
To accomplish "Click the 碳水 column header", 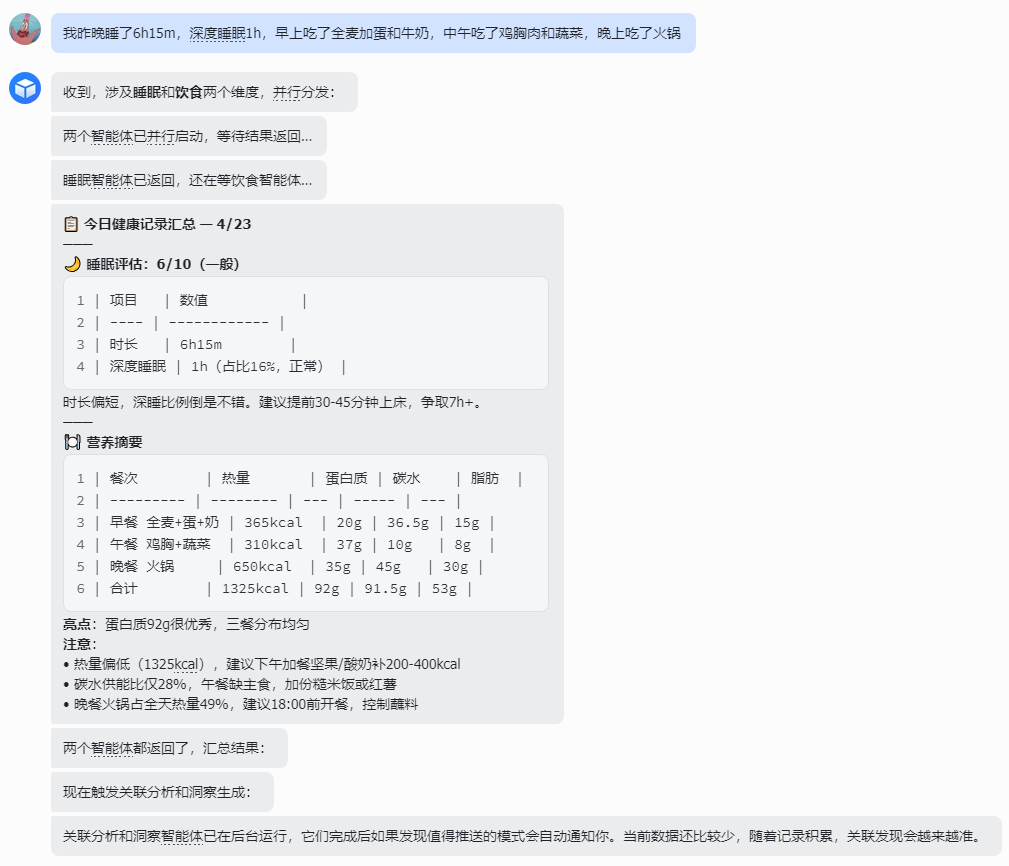I will [x=406, y=478].
